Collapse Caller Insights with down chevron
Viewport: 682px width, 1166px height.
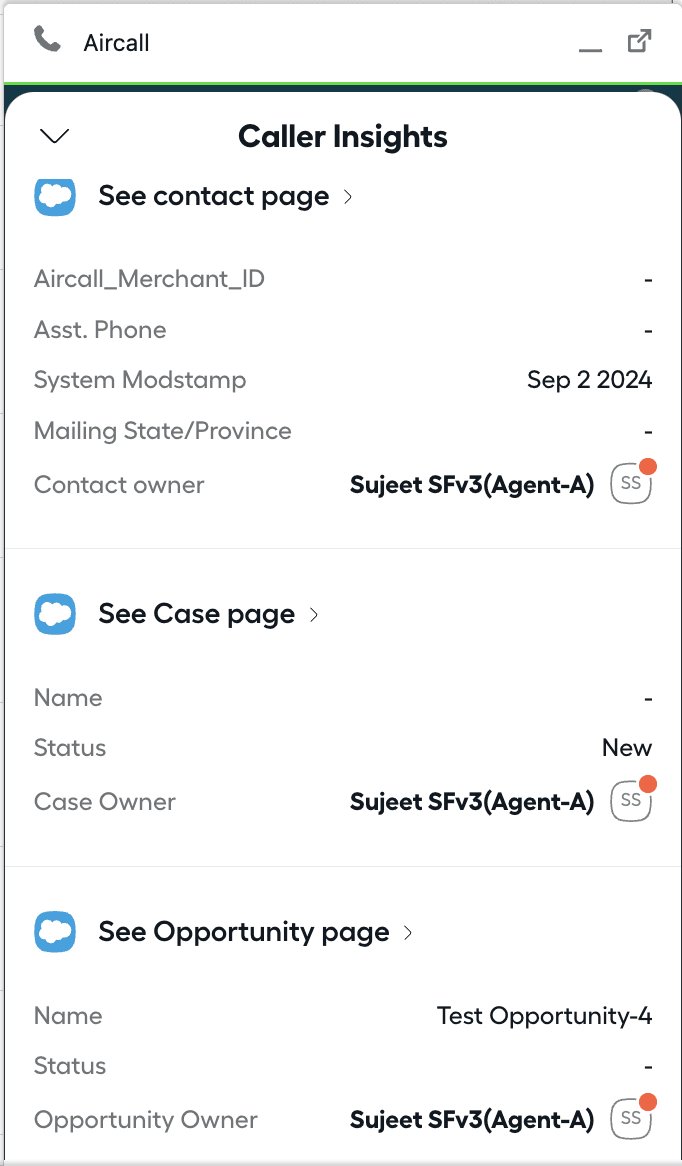point(53,136)
